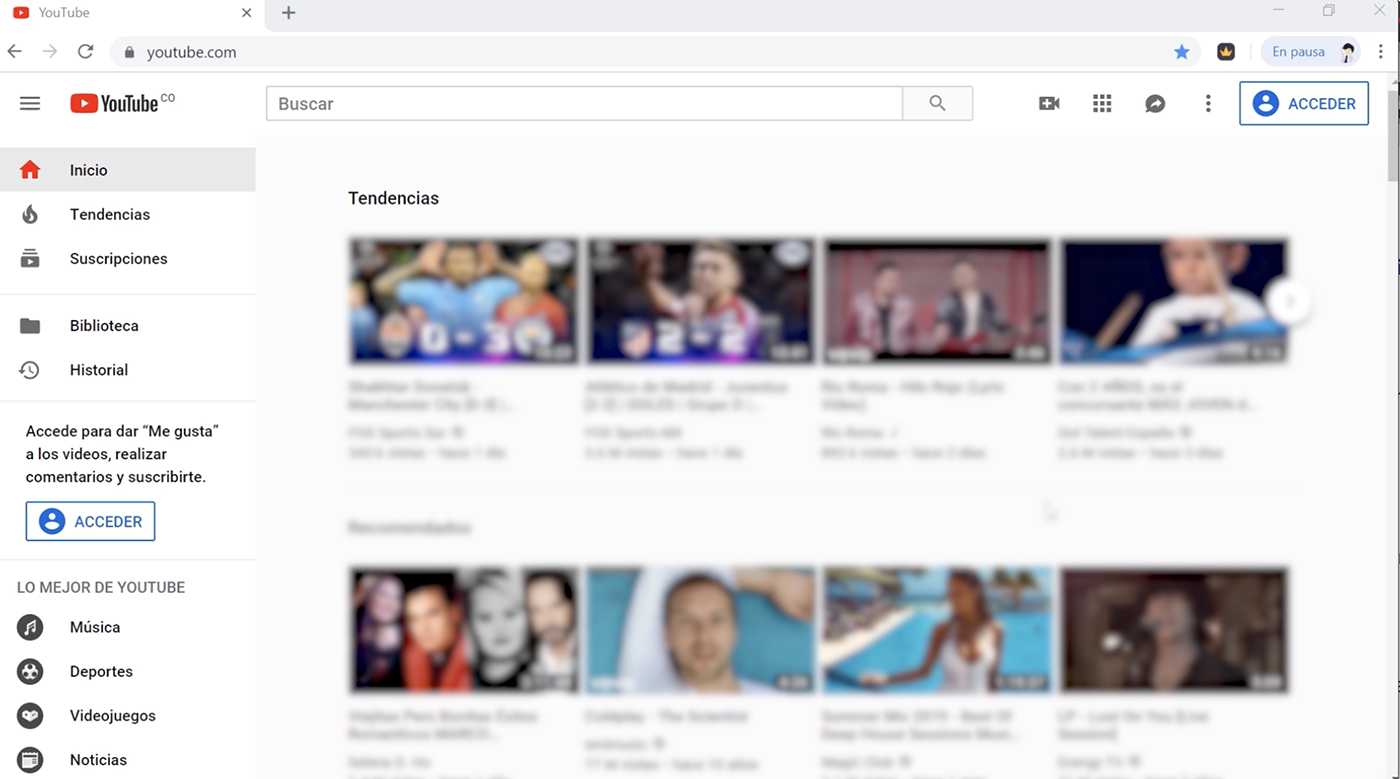
Task: Click ACCEDER button in the header
Action: pyautogui.click(x=1304, y=103)
